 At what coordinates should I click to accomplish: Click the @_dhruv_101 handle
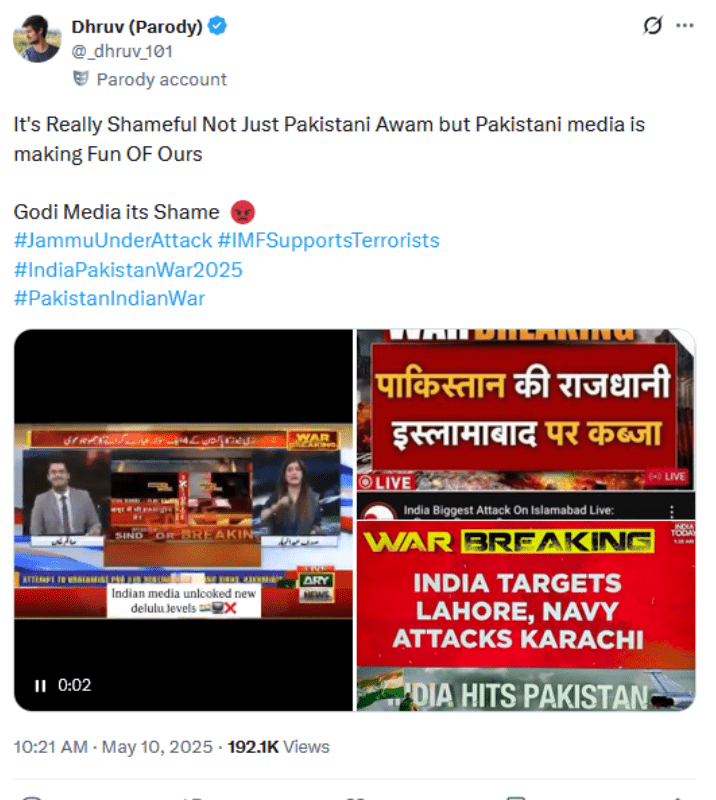(x=122, y=52)
